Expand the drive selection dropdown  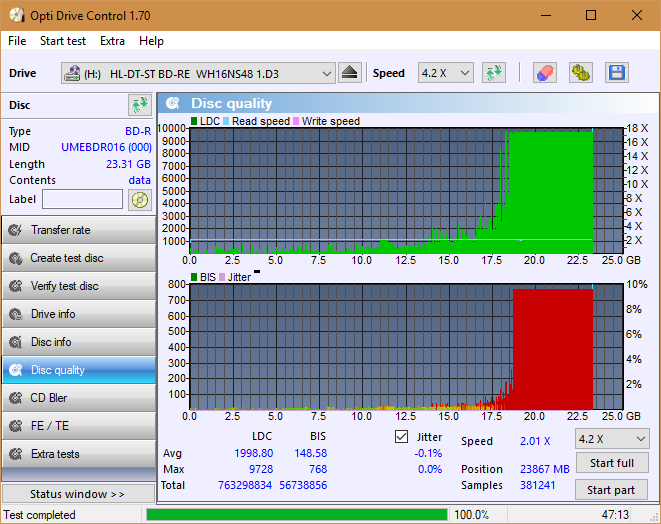[327, 73]
